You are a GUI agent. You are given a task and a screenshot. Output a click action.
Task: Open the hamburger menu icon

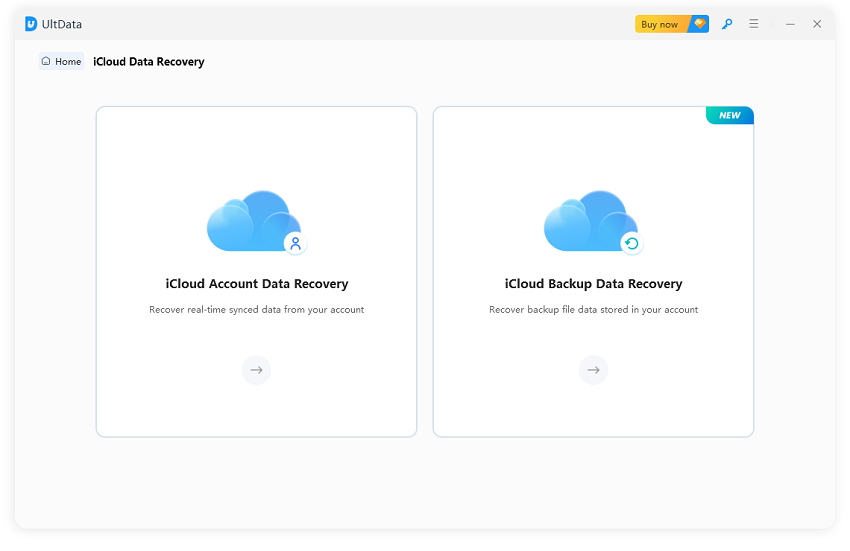click(754, 24)
